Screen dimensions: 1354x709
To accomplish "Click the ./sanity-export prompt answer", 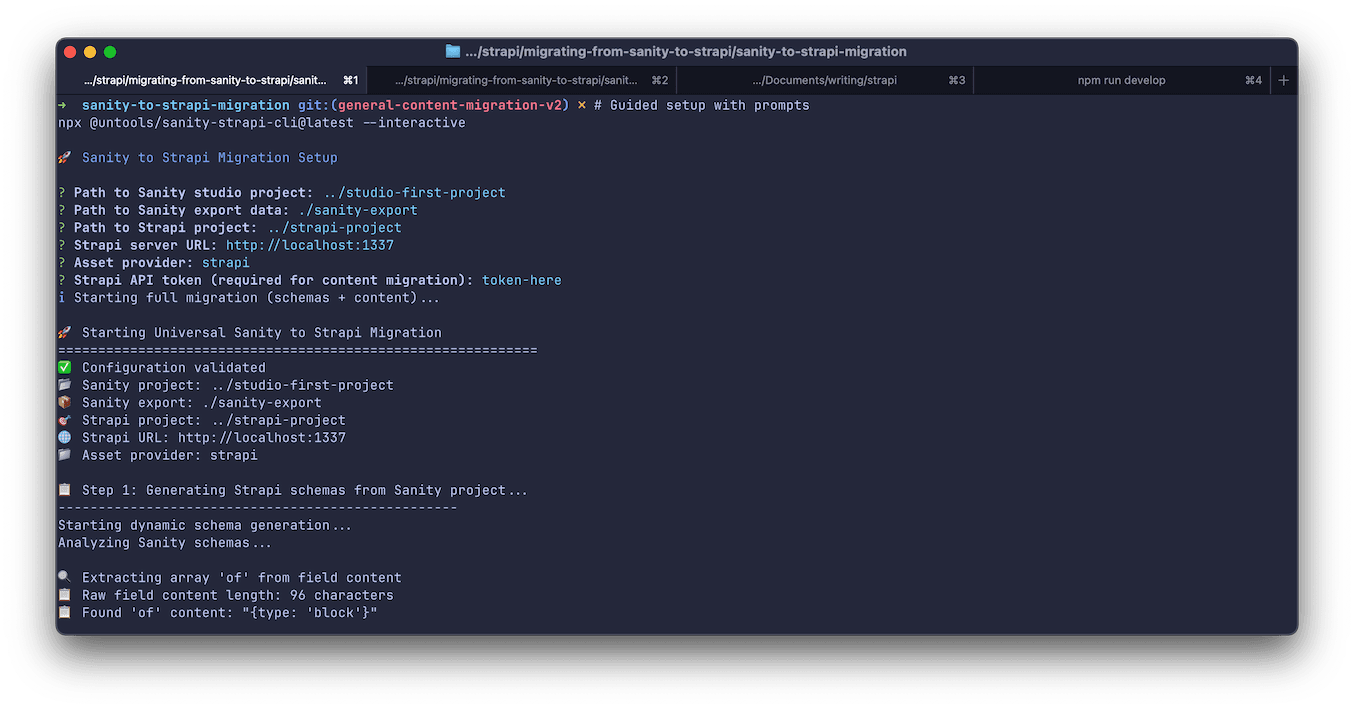I will [358, 210].
